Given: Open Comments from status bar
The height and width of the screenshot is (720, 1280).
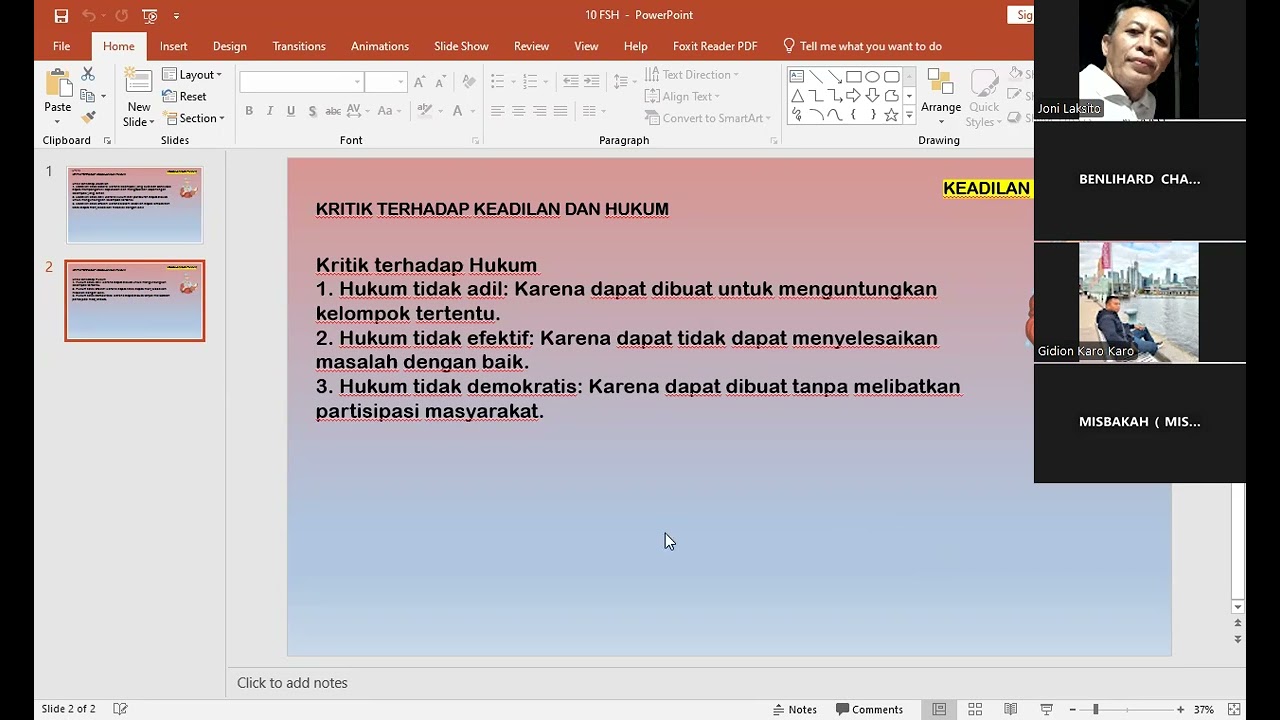Looking at the screenshot, I should click(869, 709).
